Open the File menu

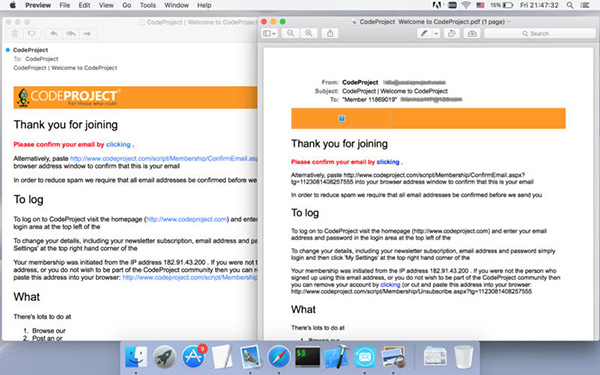(65, 5)
